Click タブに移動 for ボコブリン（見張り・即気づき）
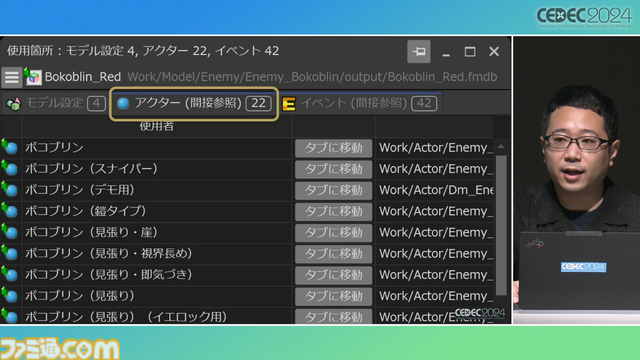The width and height of the screenshot is (640, 360). (333, 275)
